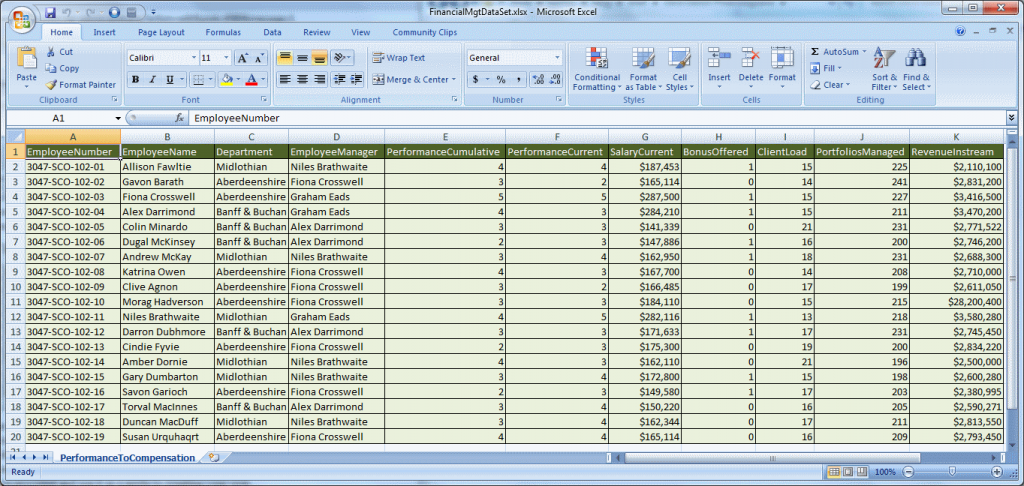Toggle Bottom Align for cells

pyautogui.click(x=319, y=58)
